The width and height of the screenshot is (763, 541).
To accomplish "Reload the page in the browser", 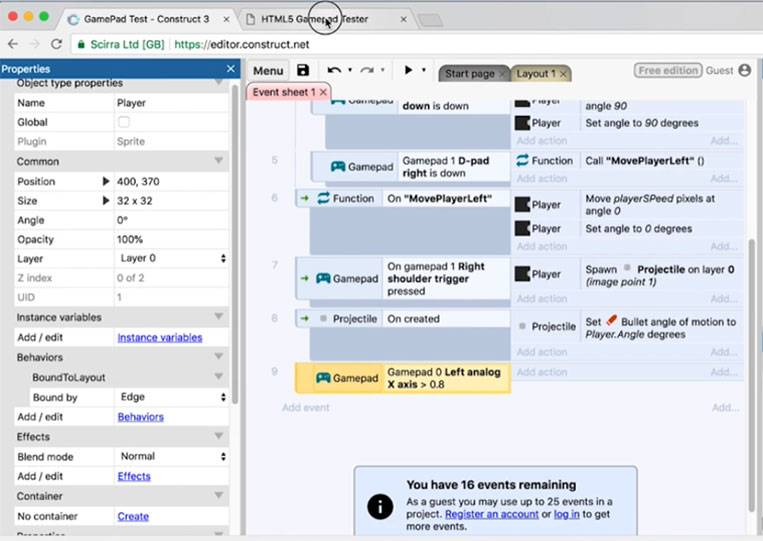I will click(x=56, y=44).
